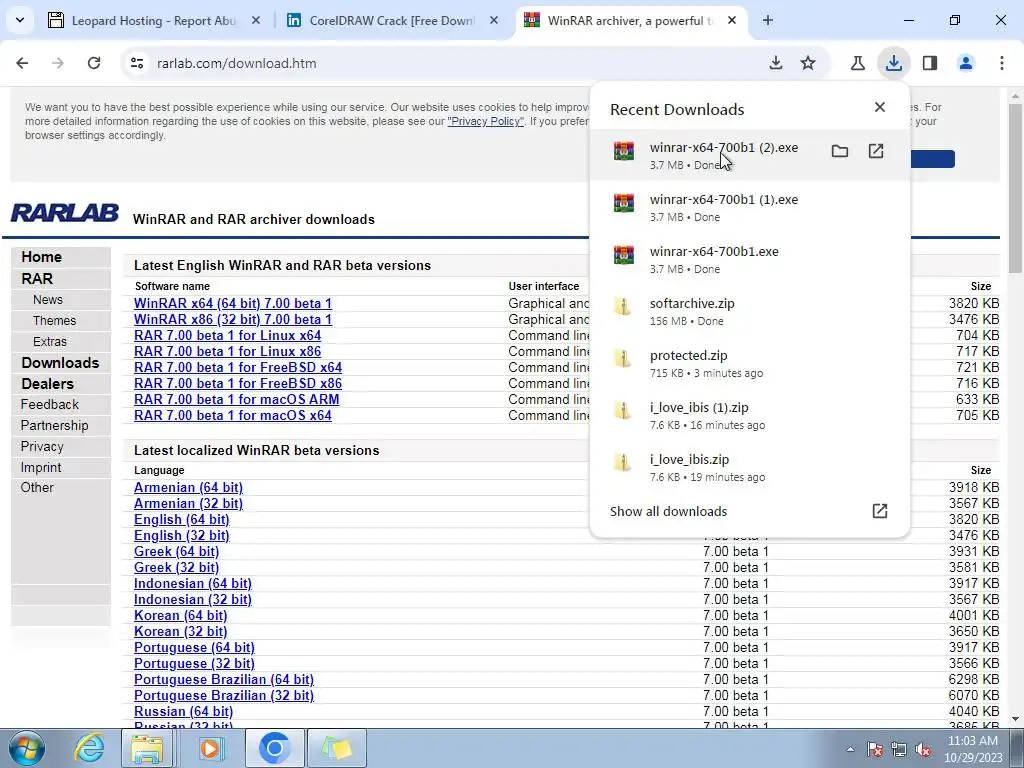Open the browser side panel
This screenshot has width=1024, height=768.
click(x=930, y=63)
